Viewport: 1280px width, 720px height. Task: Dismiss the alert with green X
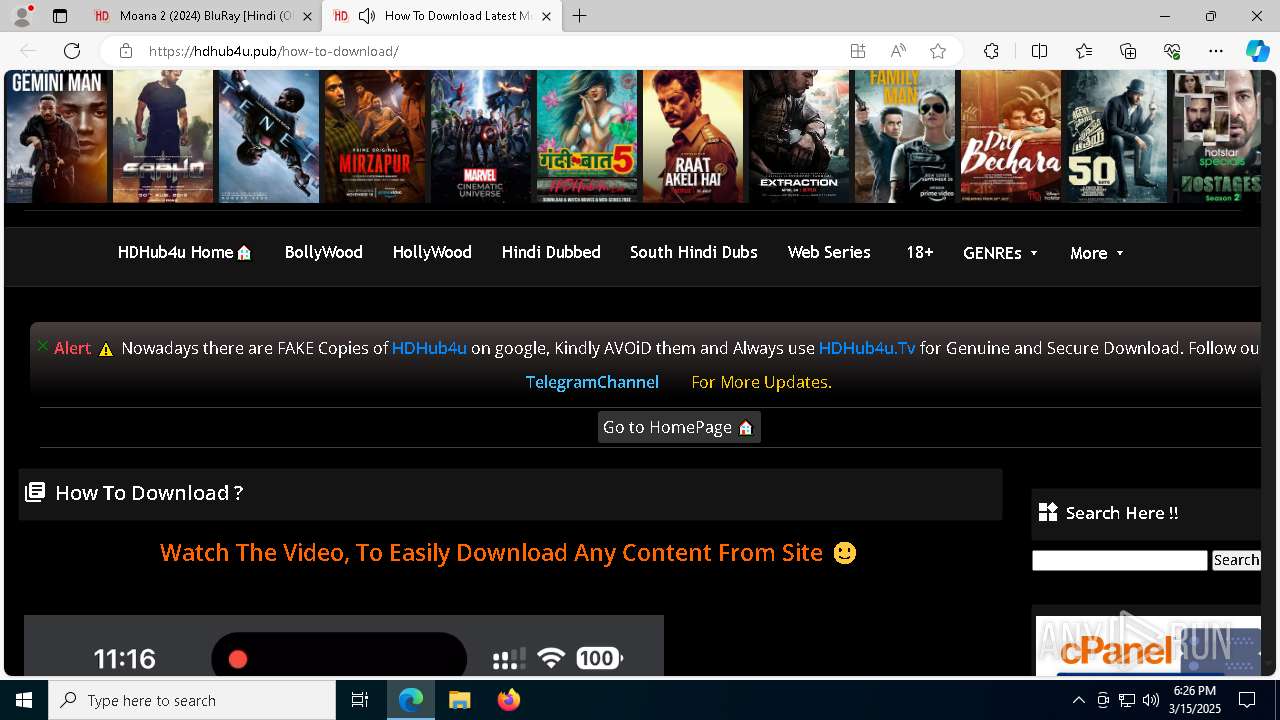click(x=43, y=346)
